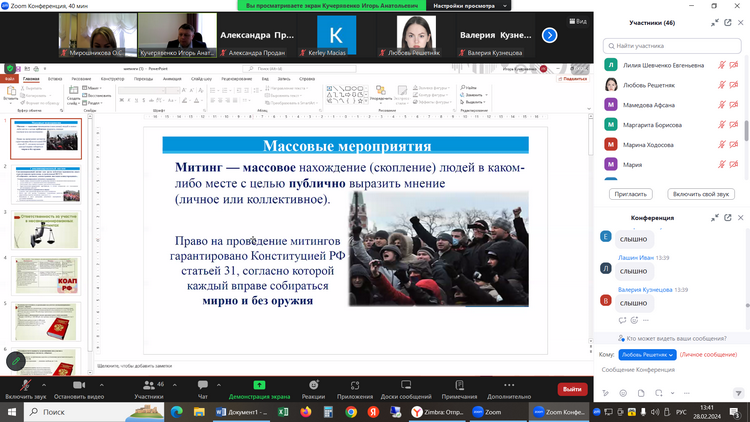
Task: Click Демонстрация экрана share screen icon
Action: coord(259,385)
